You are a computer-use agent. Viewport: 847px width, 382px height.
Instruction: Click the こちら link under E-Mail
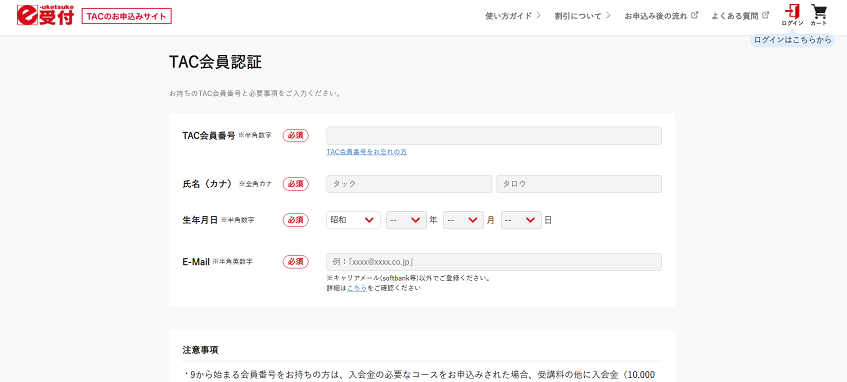(x=357, y=289)
